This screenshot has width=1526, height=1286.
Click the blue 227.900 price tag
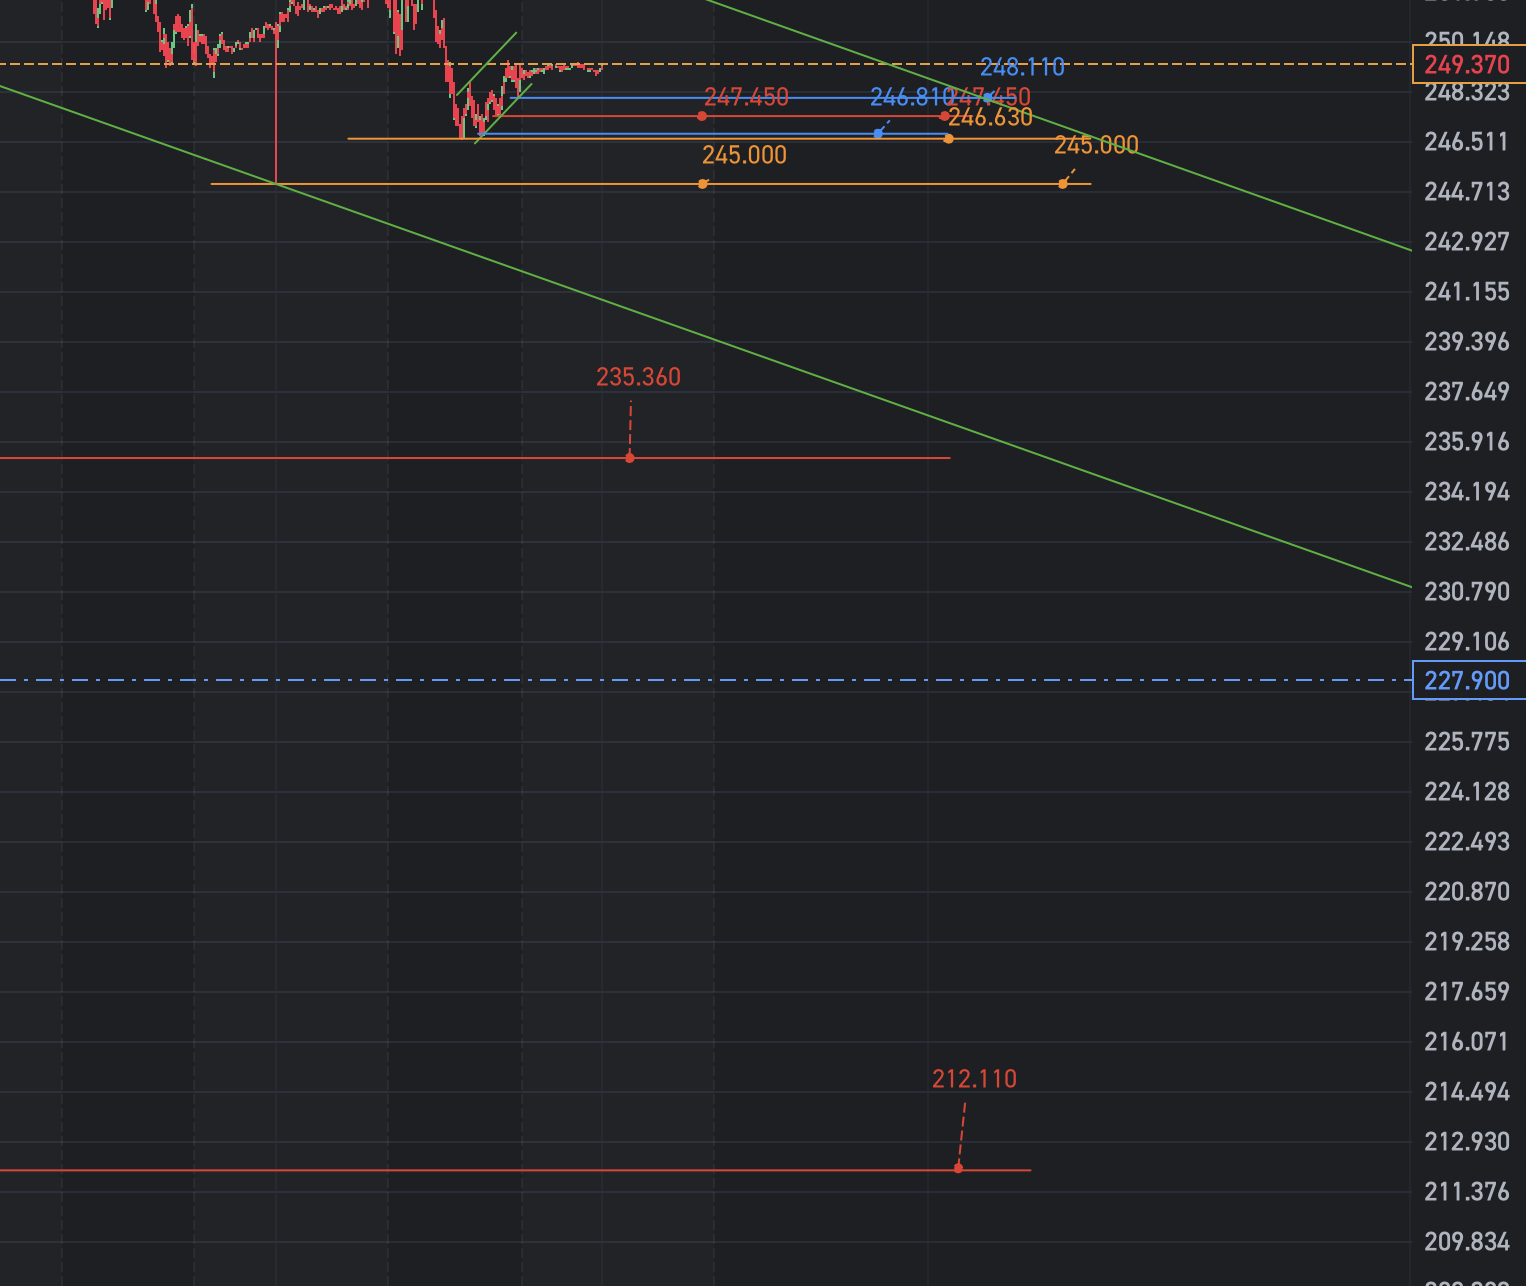click(1467, 681)
